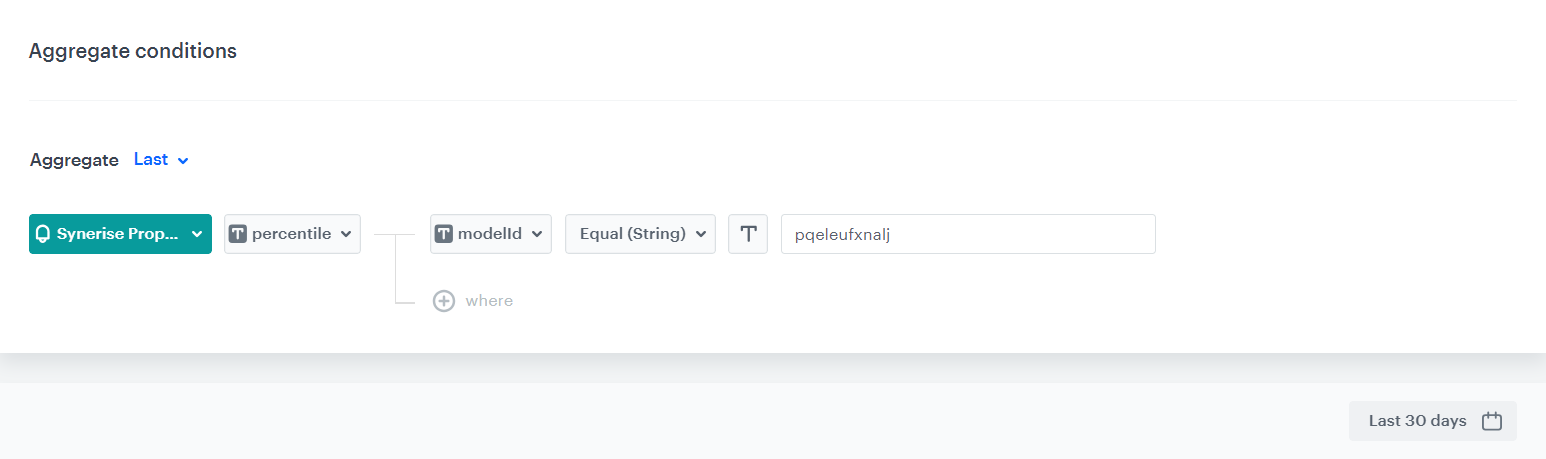
Task: Click the modelId parameter label
Action: coord(490,234)
